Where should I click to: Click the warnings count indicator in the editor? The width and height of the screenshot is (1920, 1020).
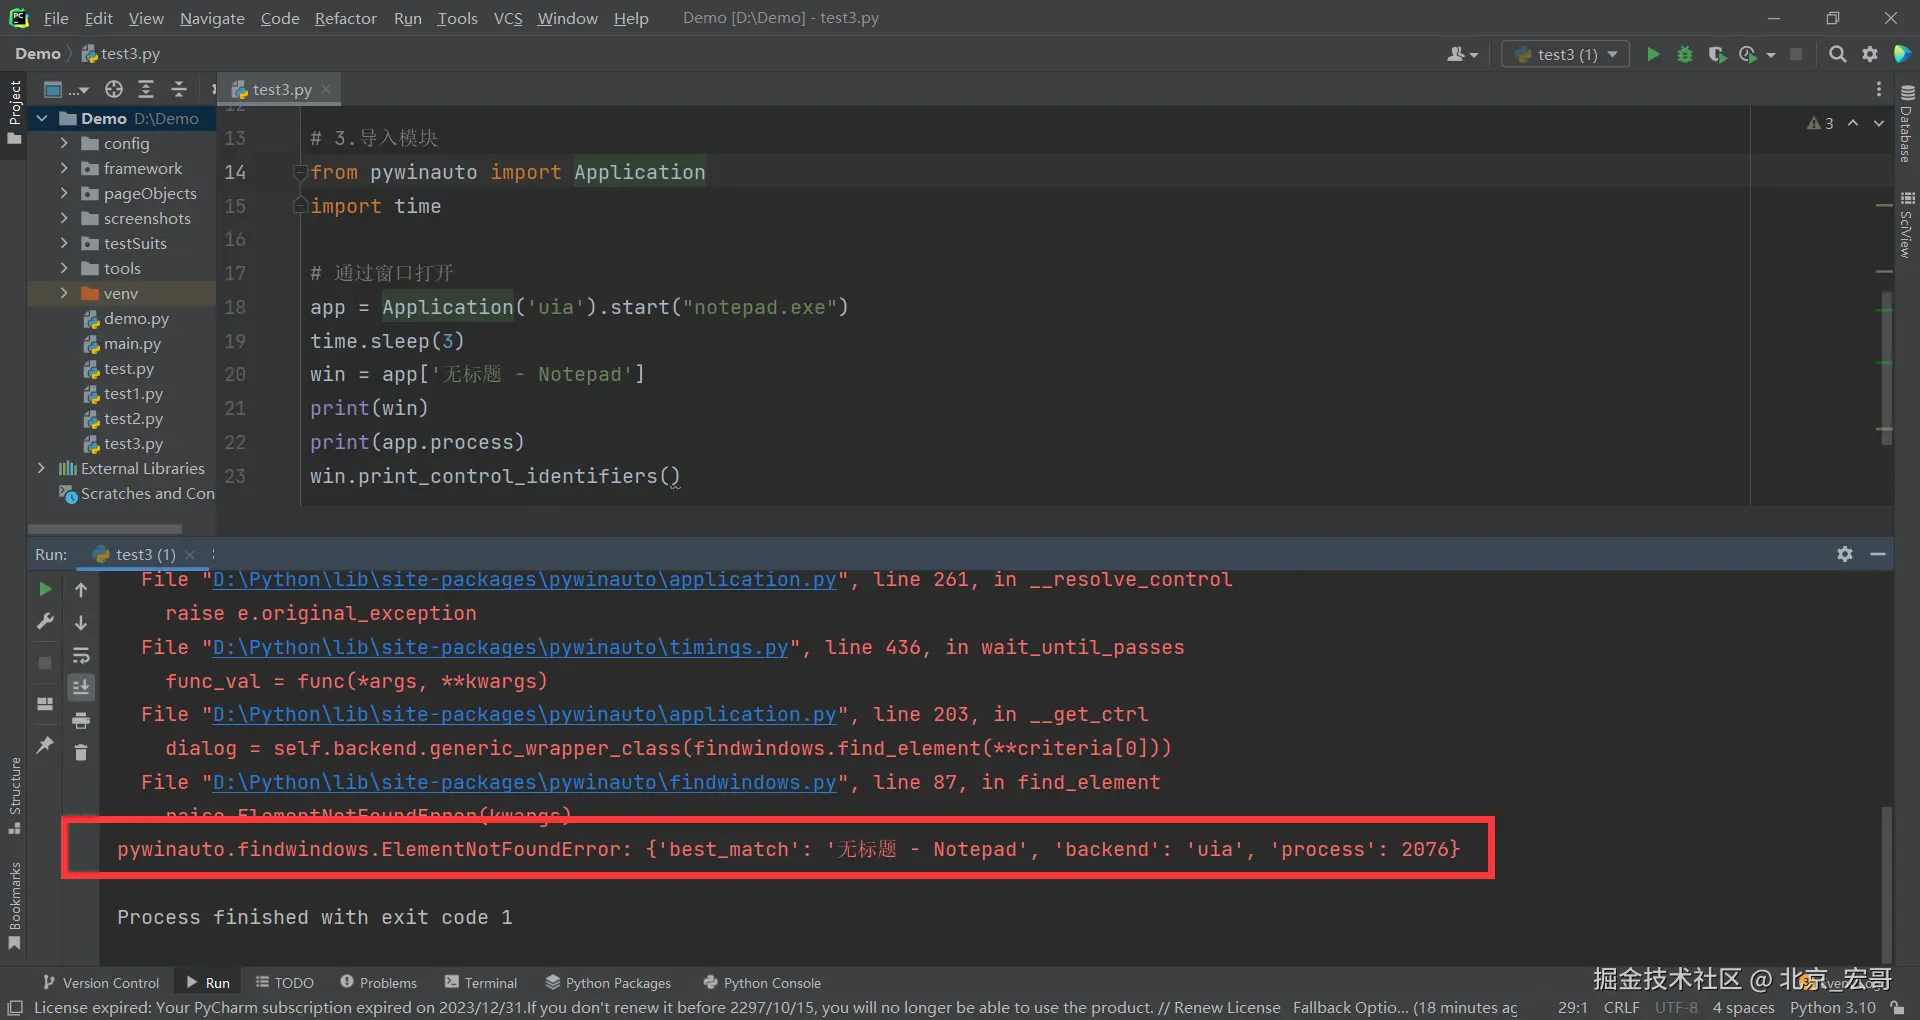pyautogui.click(x=1820, y=123)
